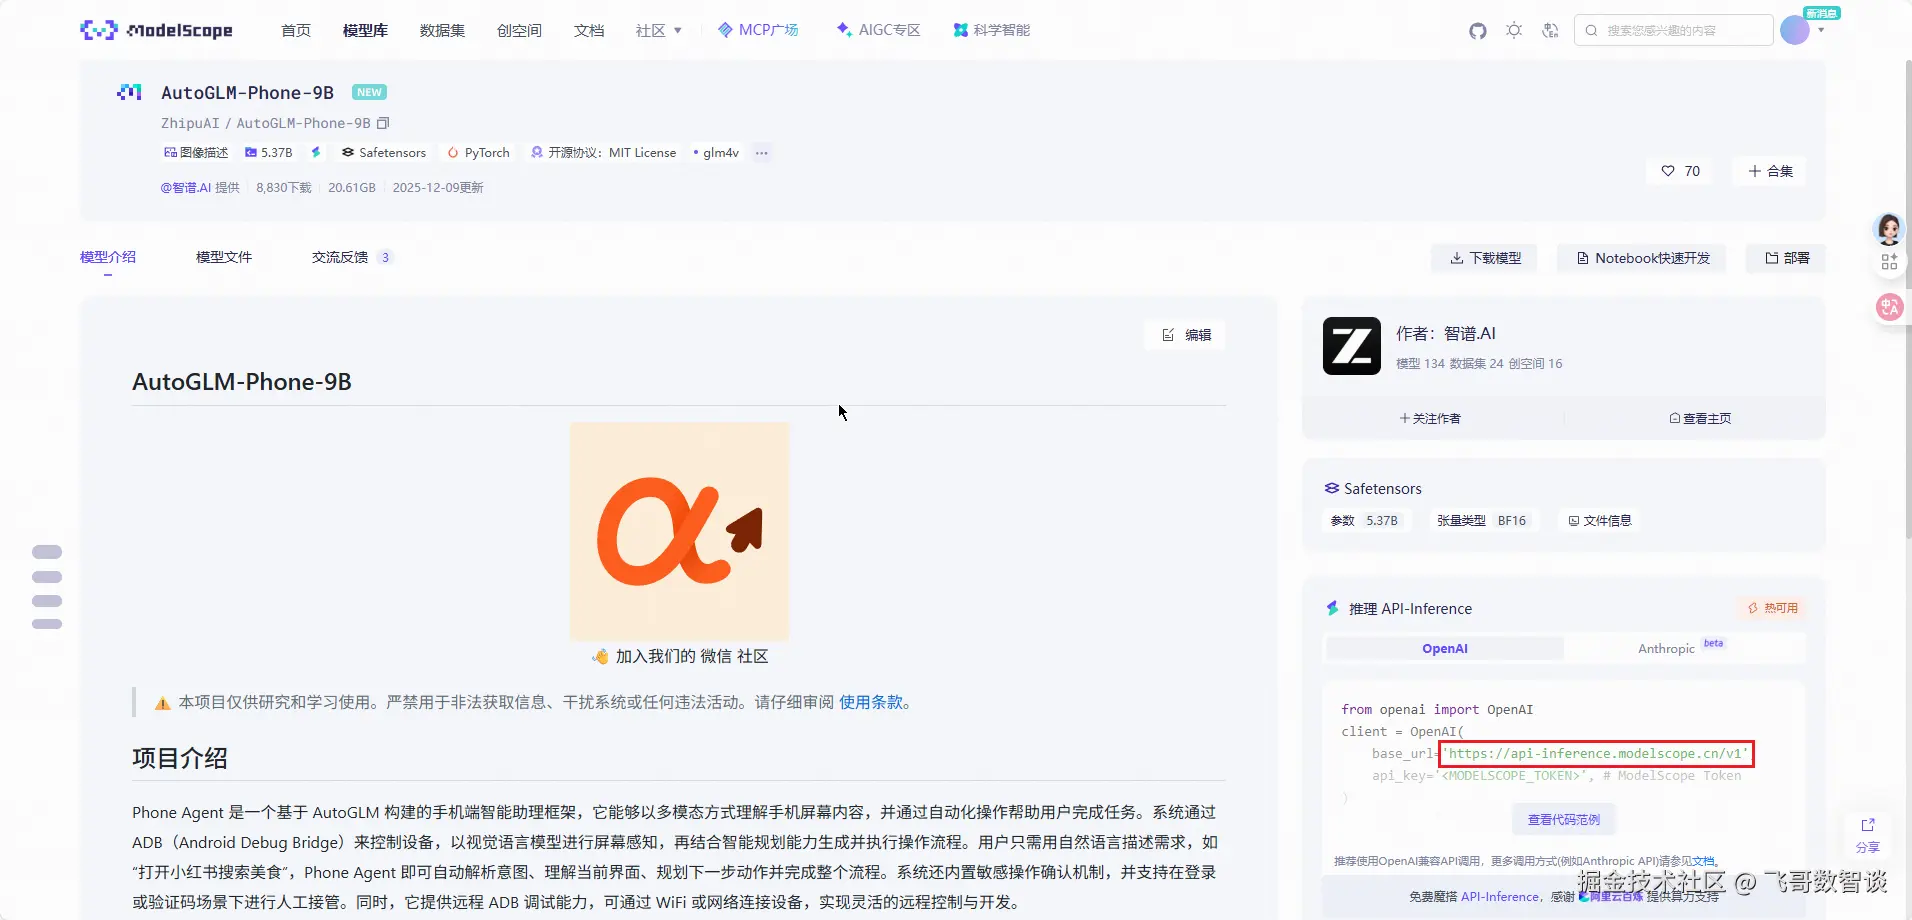
Task: Open 科学智能 from the navigation
Action: [x=991, y=30]
